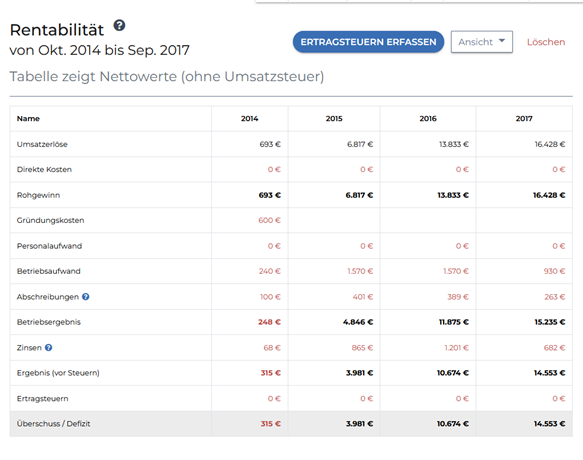Select the Ergebnis (vor Steuern) 2015 value 3.981 €
Screen dimensions: 583x460
tap(360, 373)
